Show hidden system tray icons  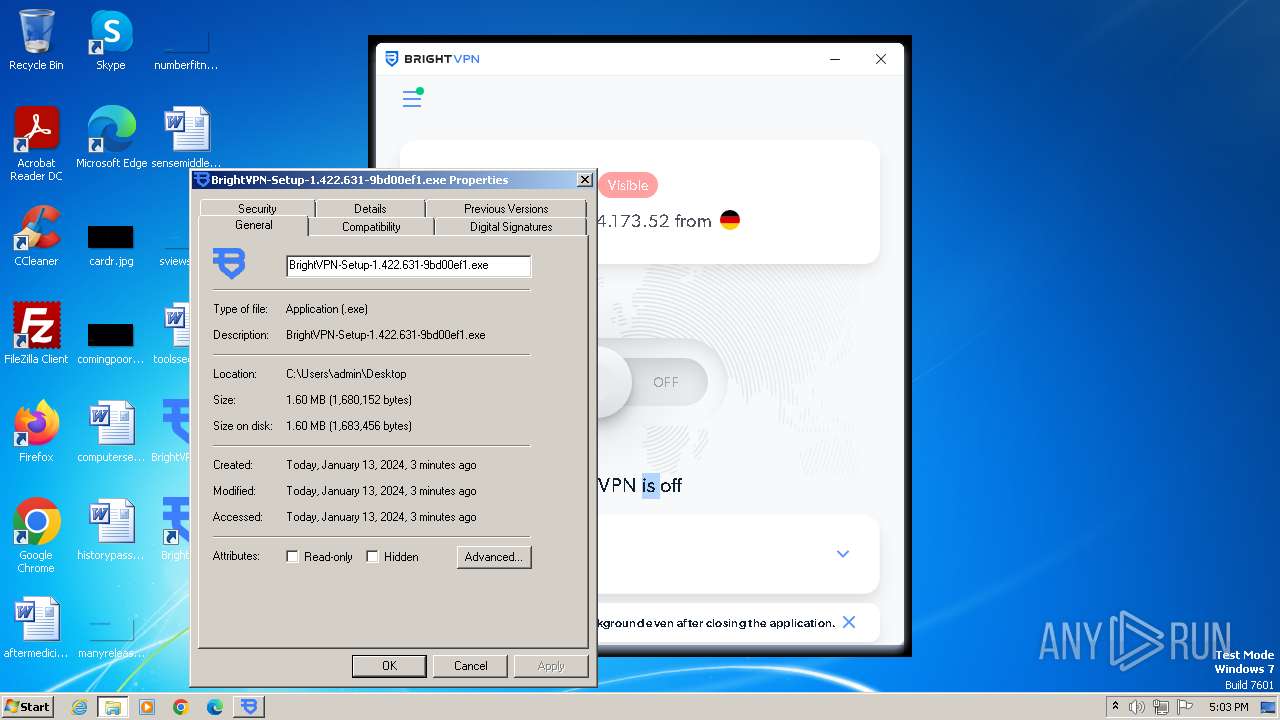(1115, 707)
